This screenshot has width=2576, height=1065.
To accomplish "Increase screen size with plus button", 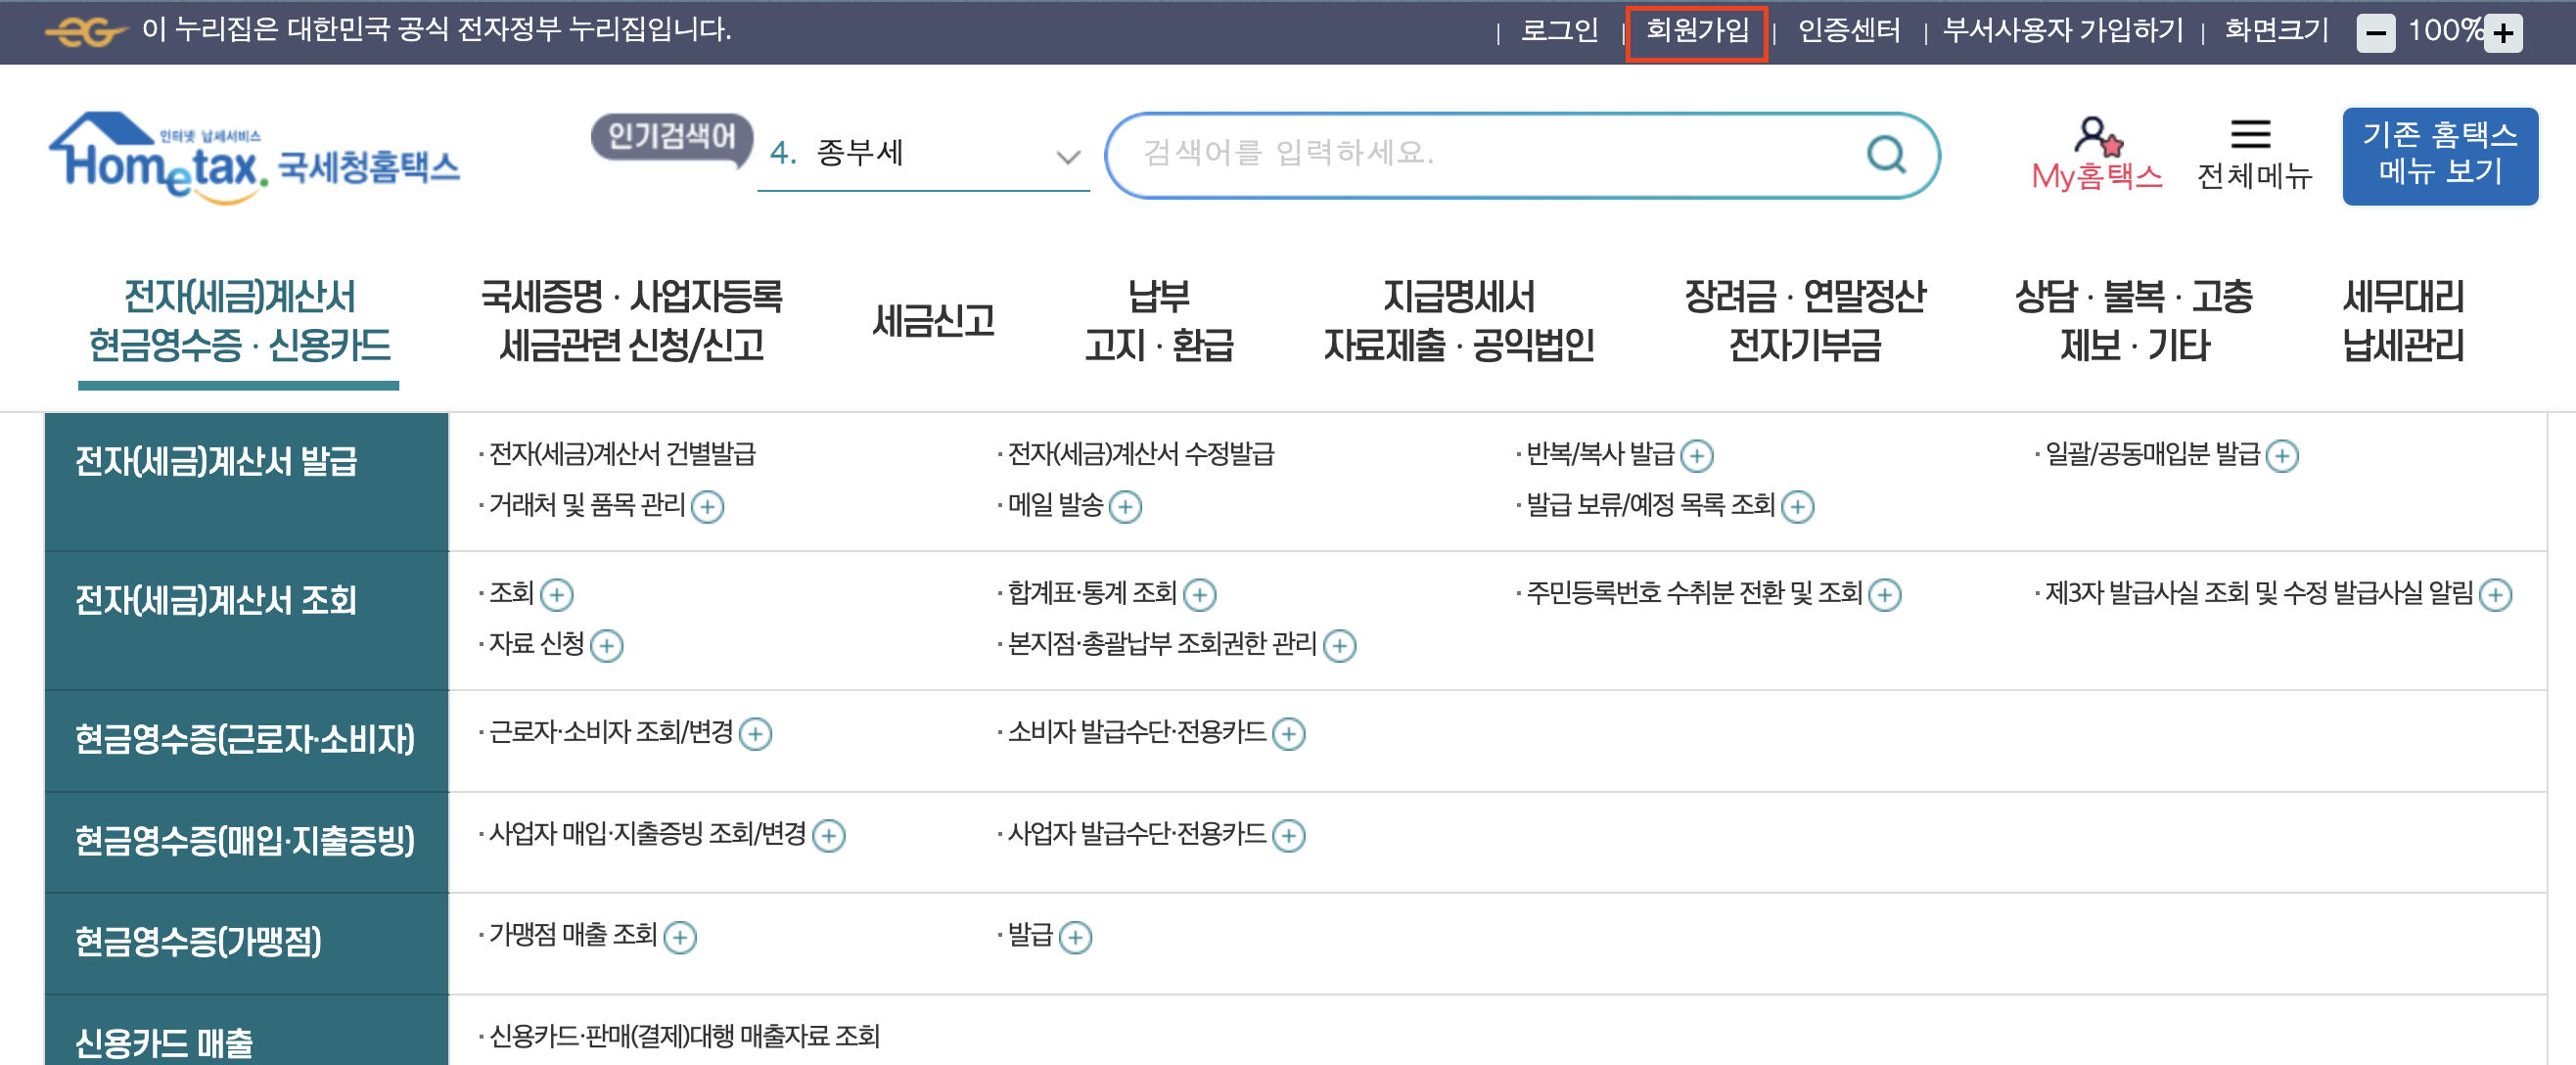I will pyautogui.click(x=2503, y=34).
